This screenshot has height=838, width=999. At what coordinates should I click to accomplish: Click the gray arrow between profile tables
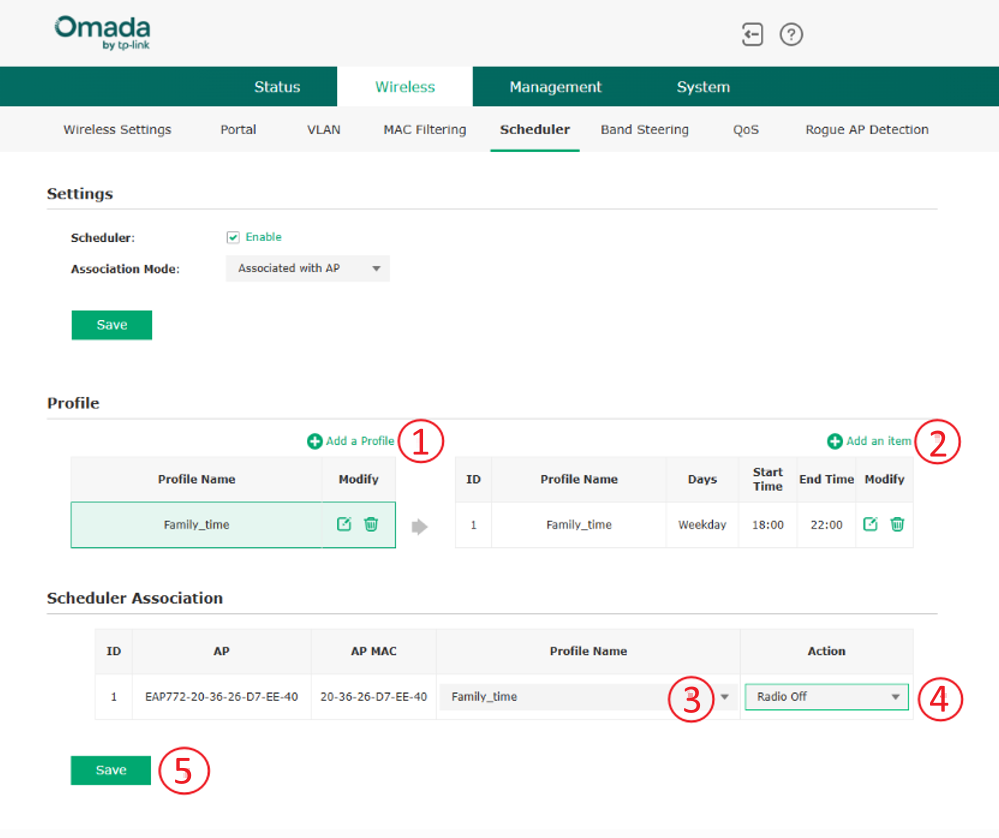[420, 524]
